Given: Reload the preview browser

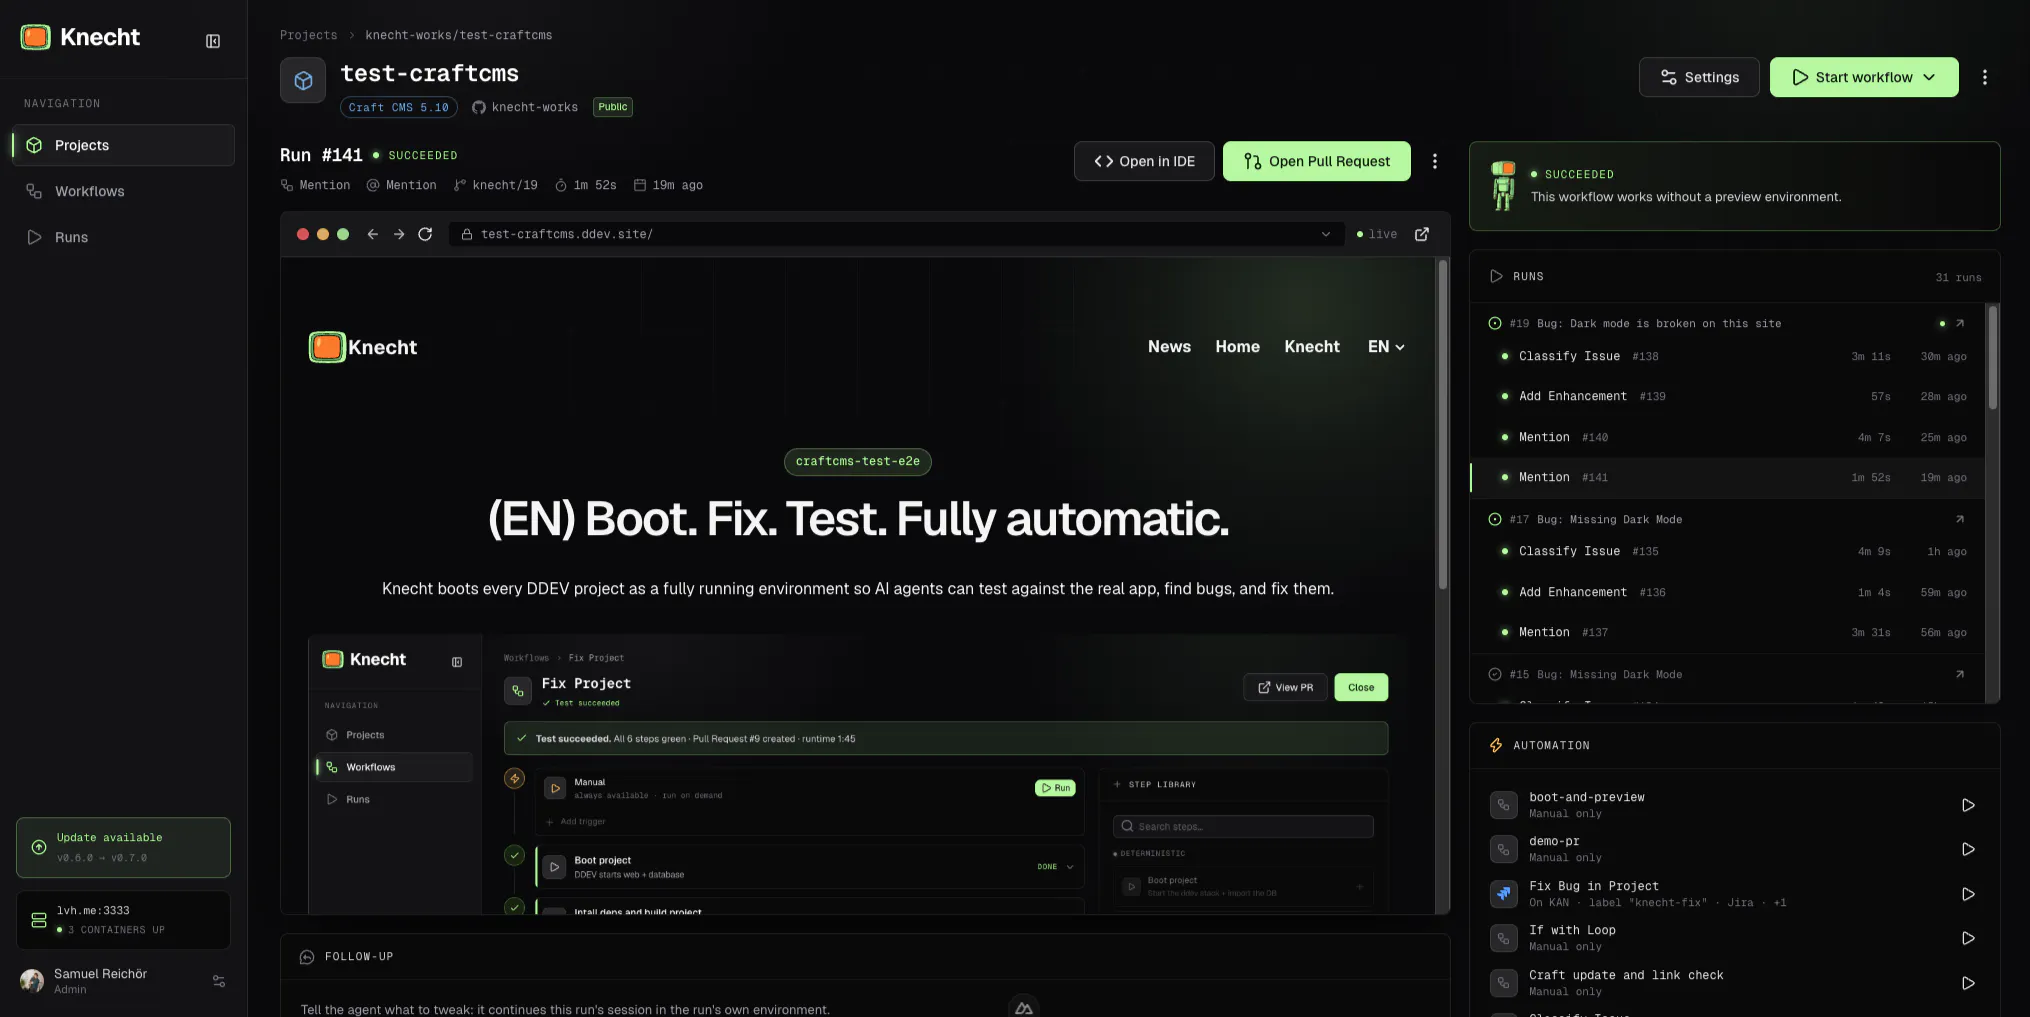Looking at the screenshot, I should 425,234.
